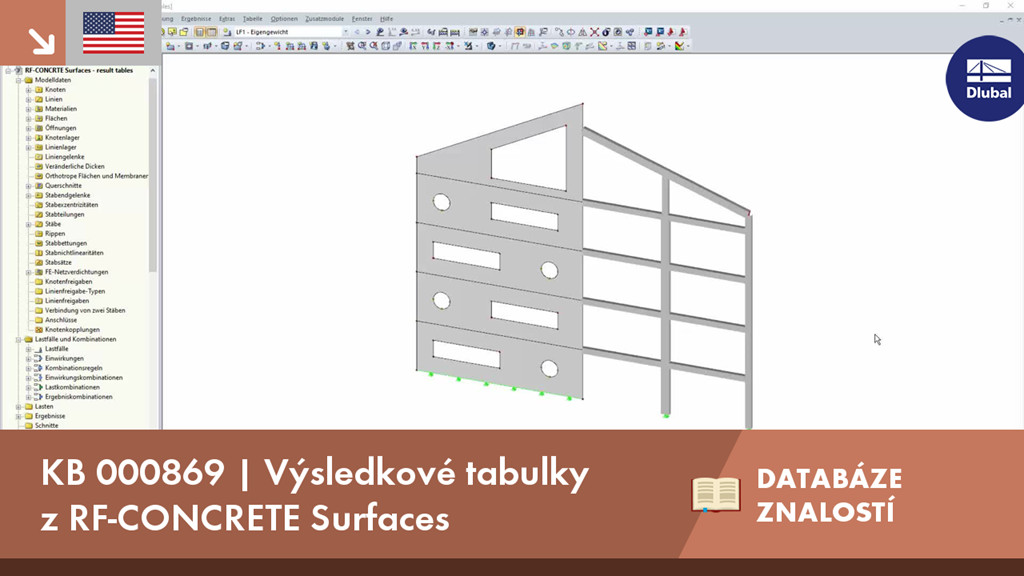Expand the Ergebnisse tree node
This screenshot has height=576, width=1024.
pos(18,416)
